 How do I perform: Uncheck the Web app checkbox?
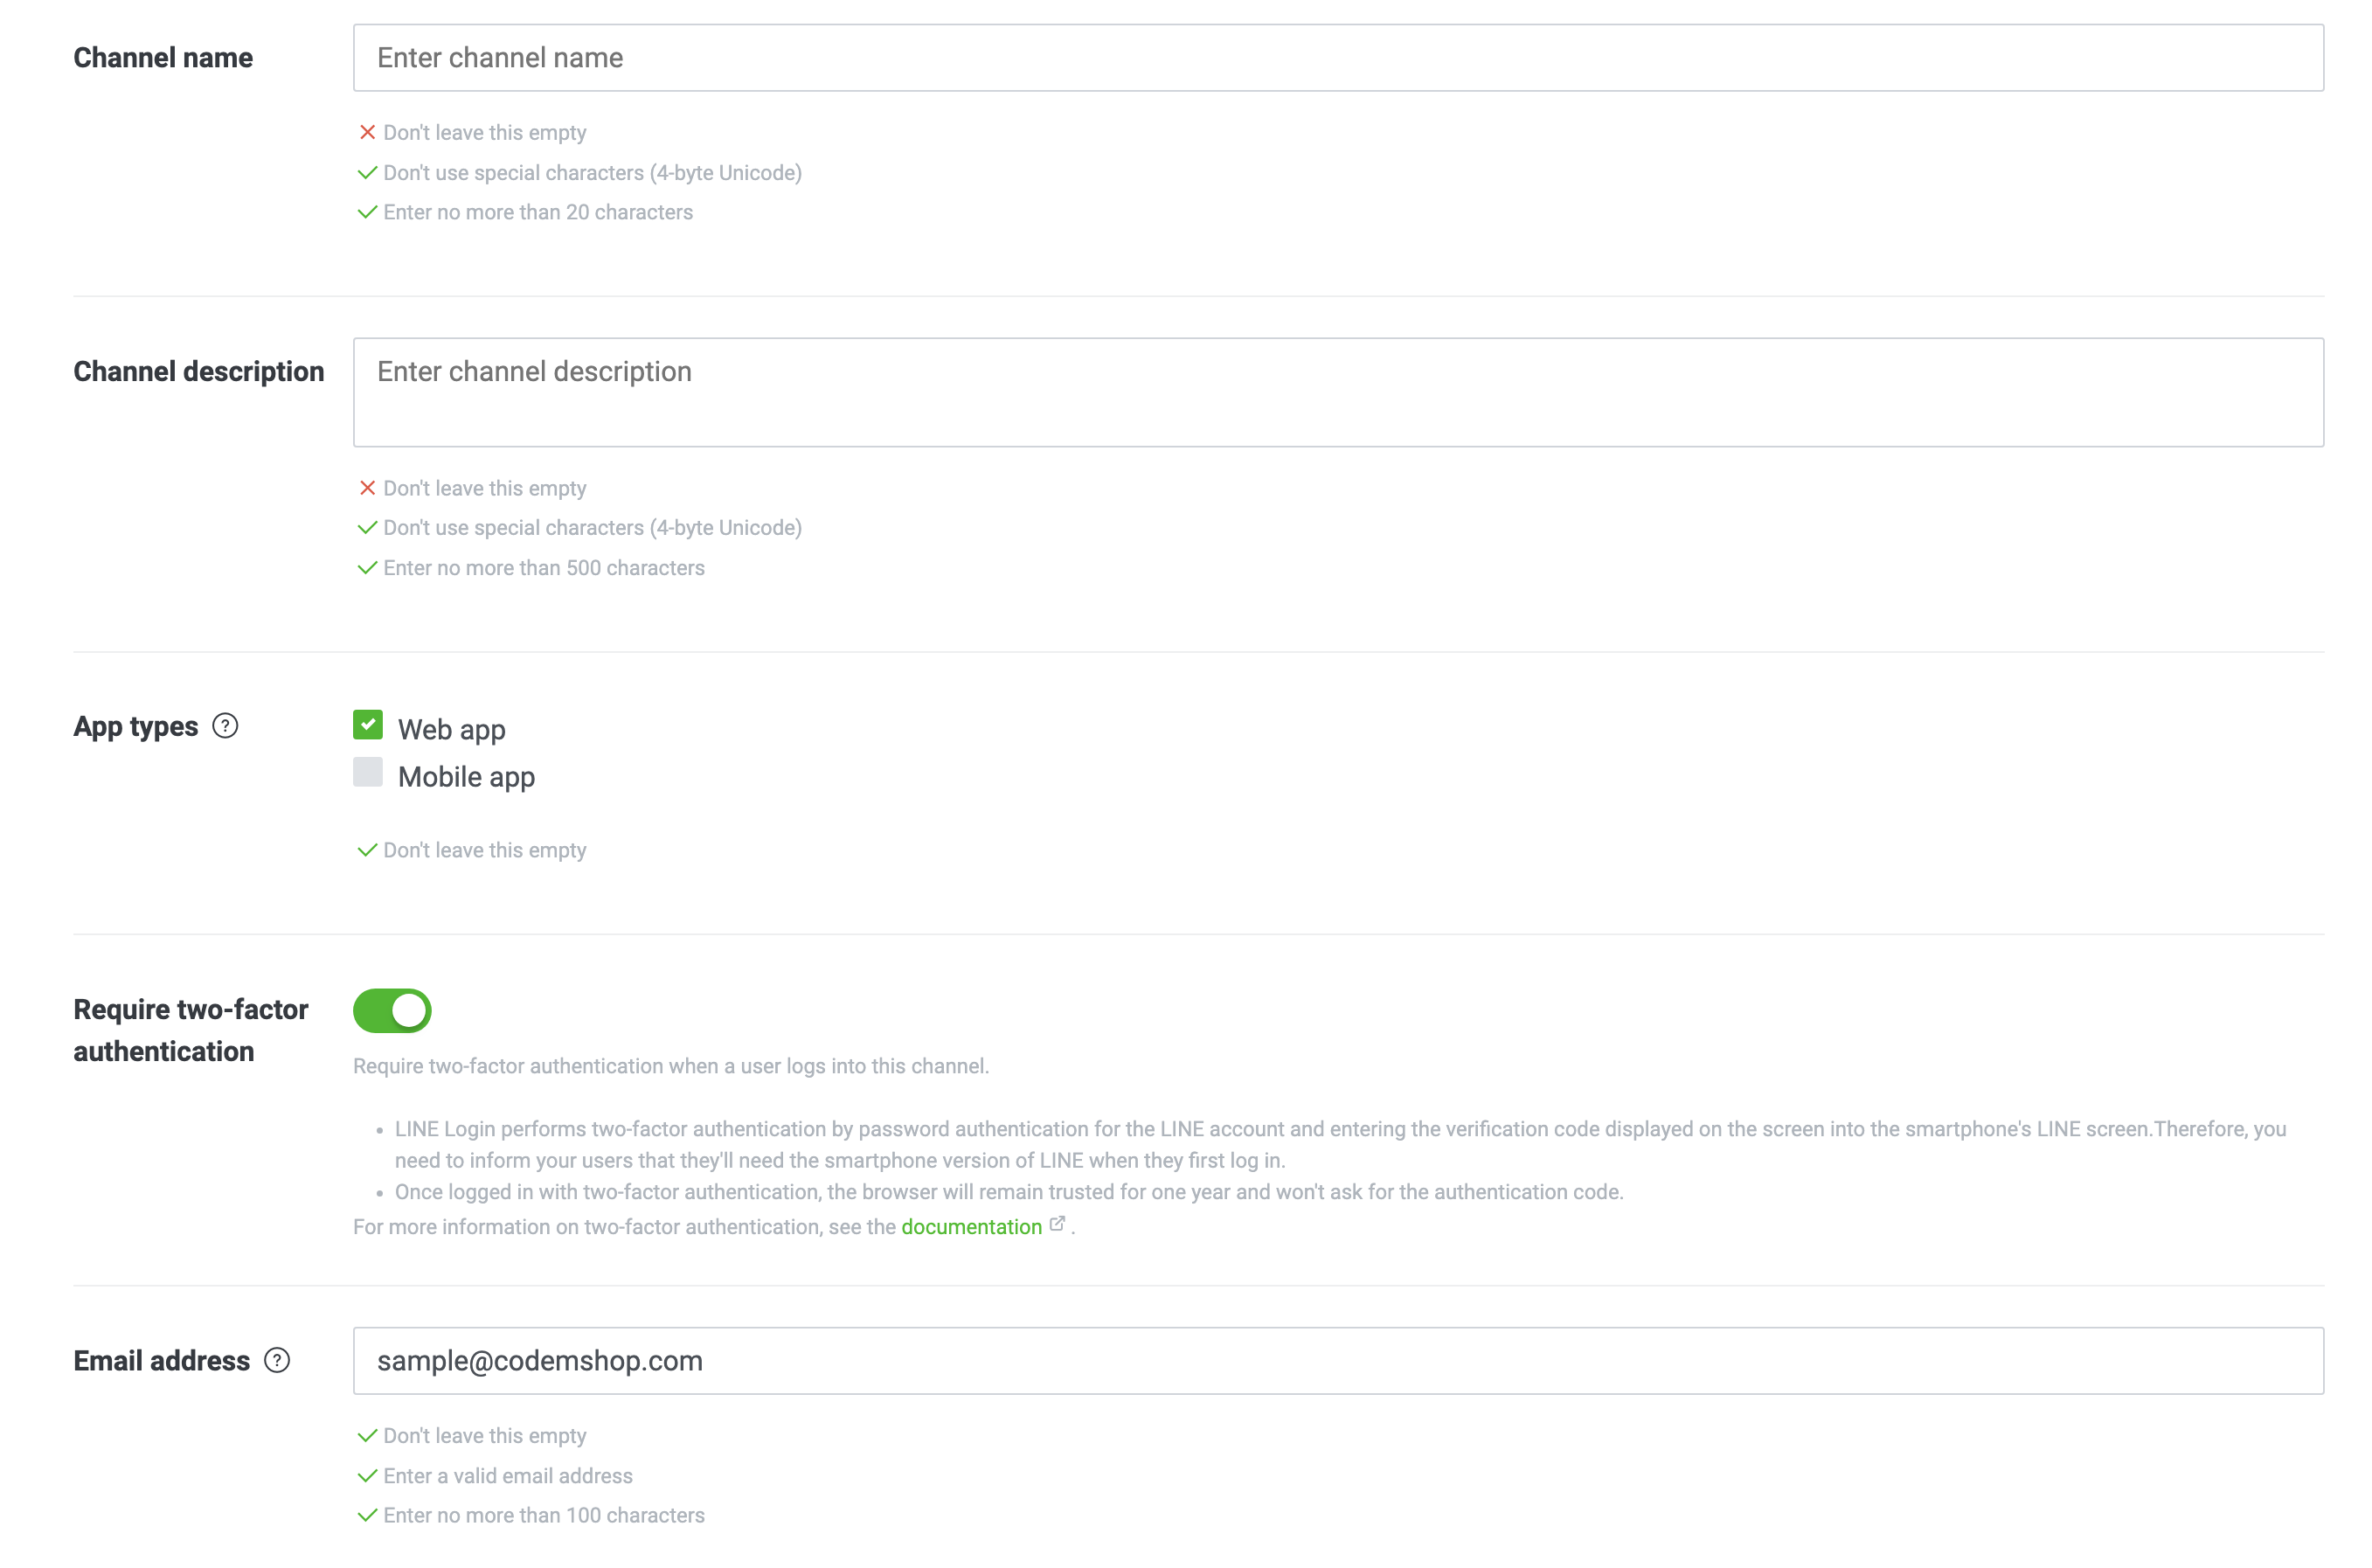click(368, 725)
